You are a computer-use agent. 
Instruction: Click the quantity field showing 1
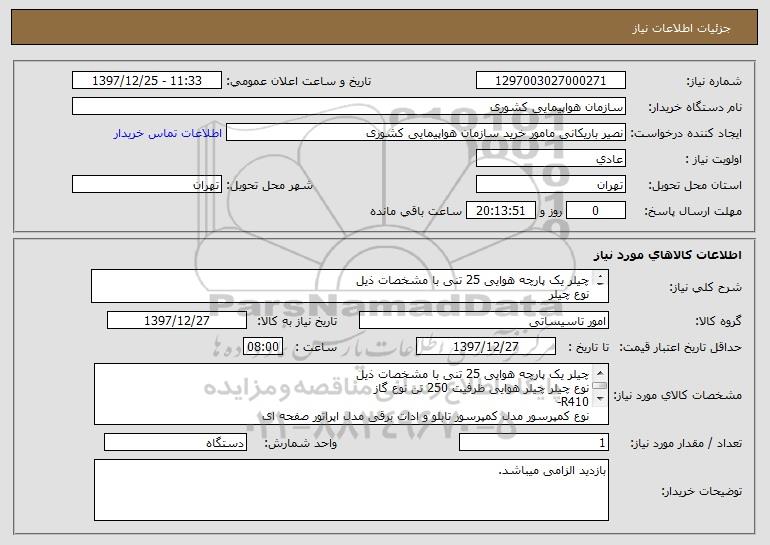click(x=534, y=442)
